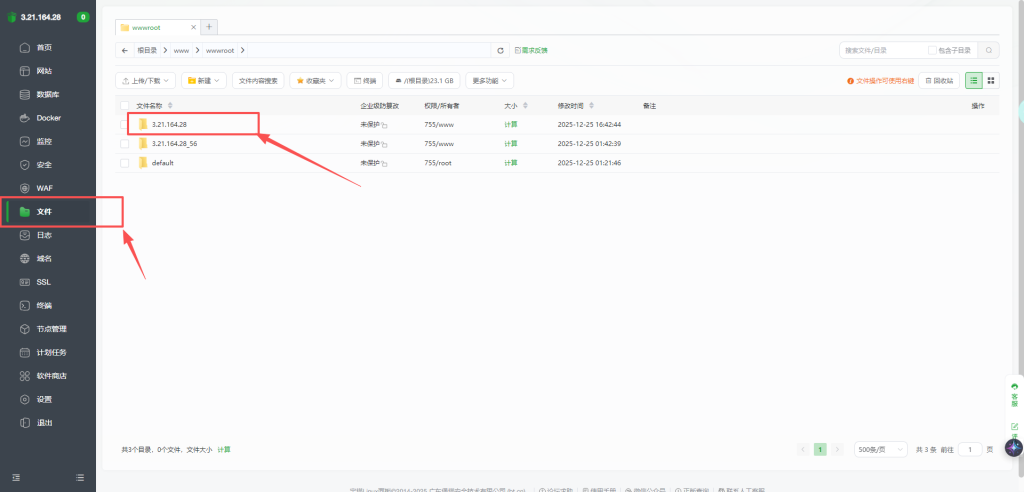The height and width of the screenshot is (492, 1024).
Task: Click the 文件 folder icon in sidebar
Action: point(25,212)
